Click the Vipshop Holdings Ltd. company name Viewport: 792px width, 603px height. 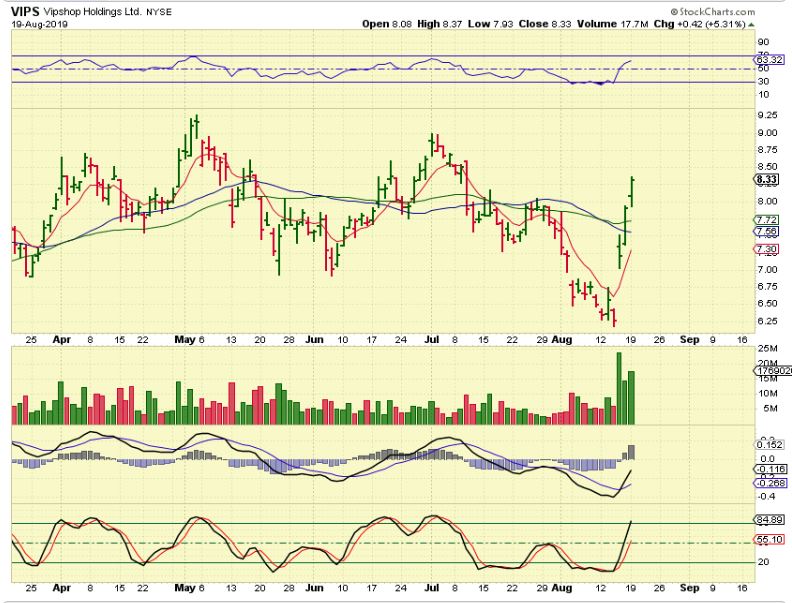(92, 12)
